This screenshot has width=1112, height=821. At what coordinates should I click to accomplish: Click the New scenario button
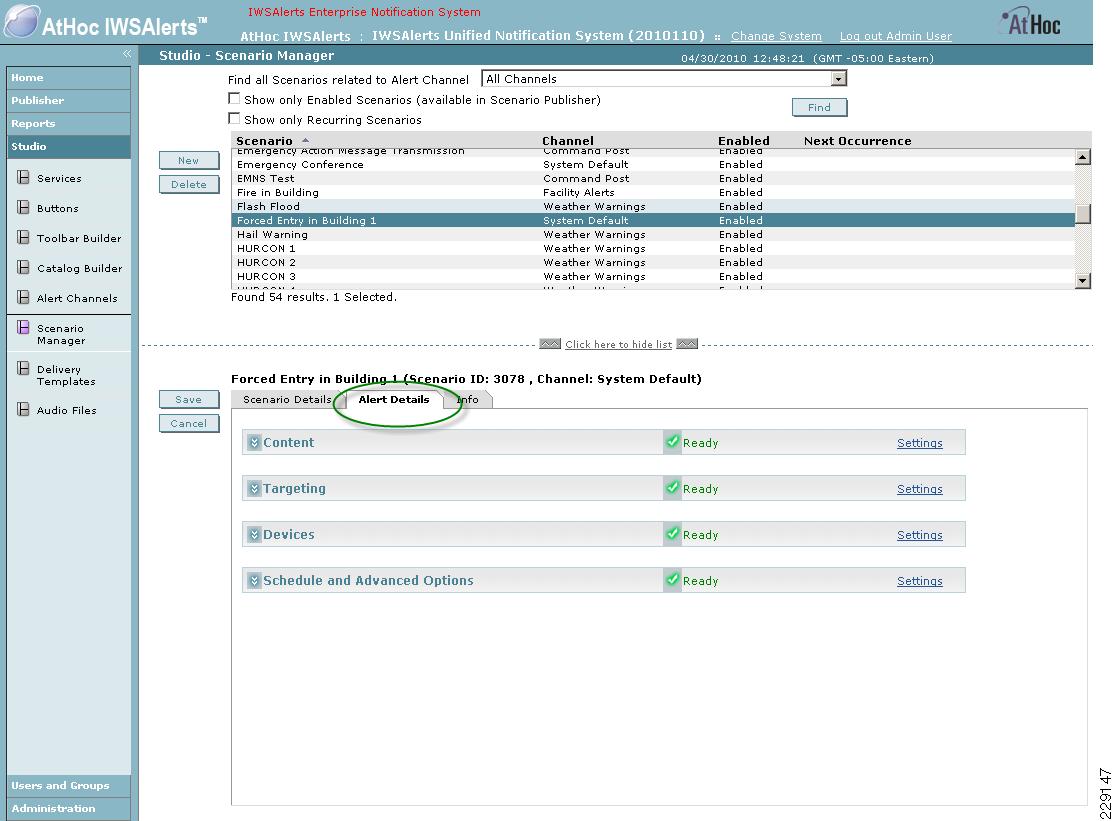pyautogui.click(x=189, y=160)
